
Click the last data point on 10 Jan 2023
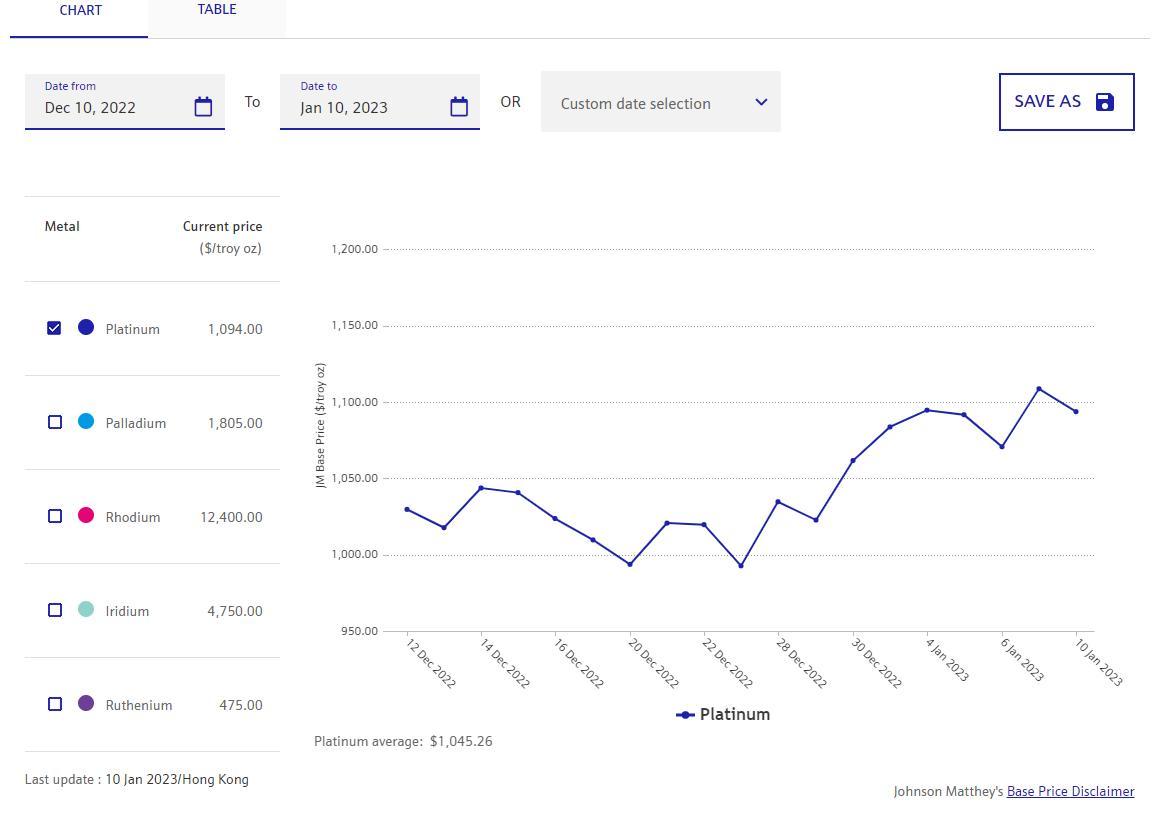1076,412
